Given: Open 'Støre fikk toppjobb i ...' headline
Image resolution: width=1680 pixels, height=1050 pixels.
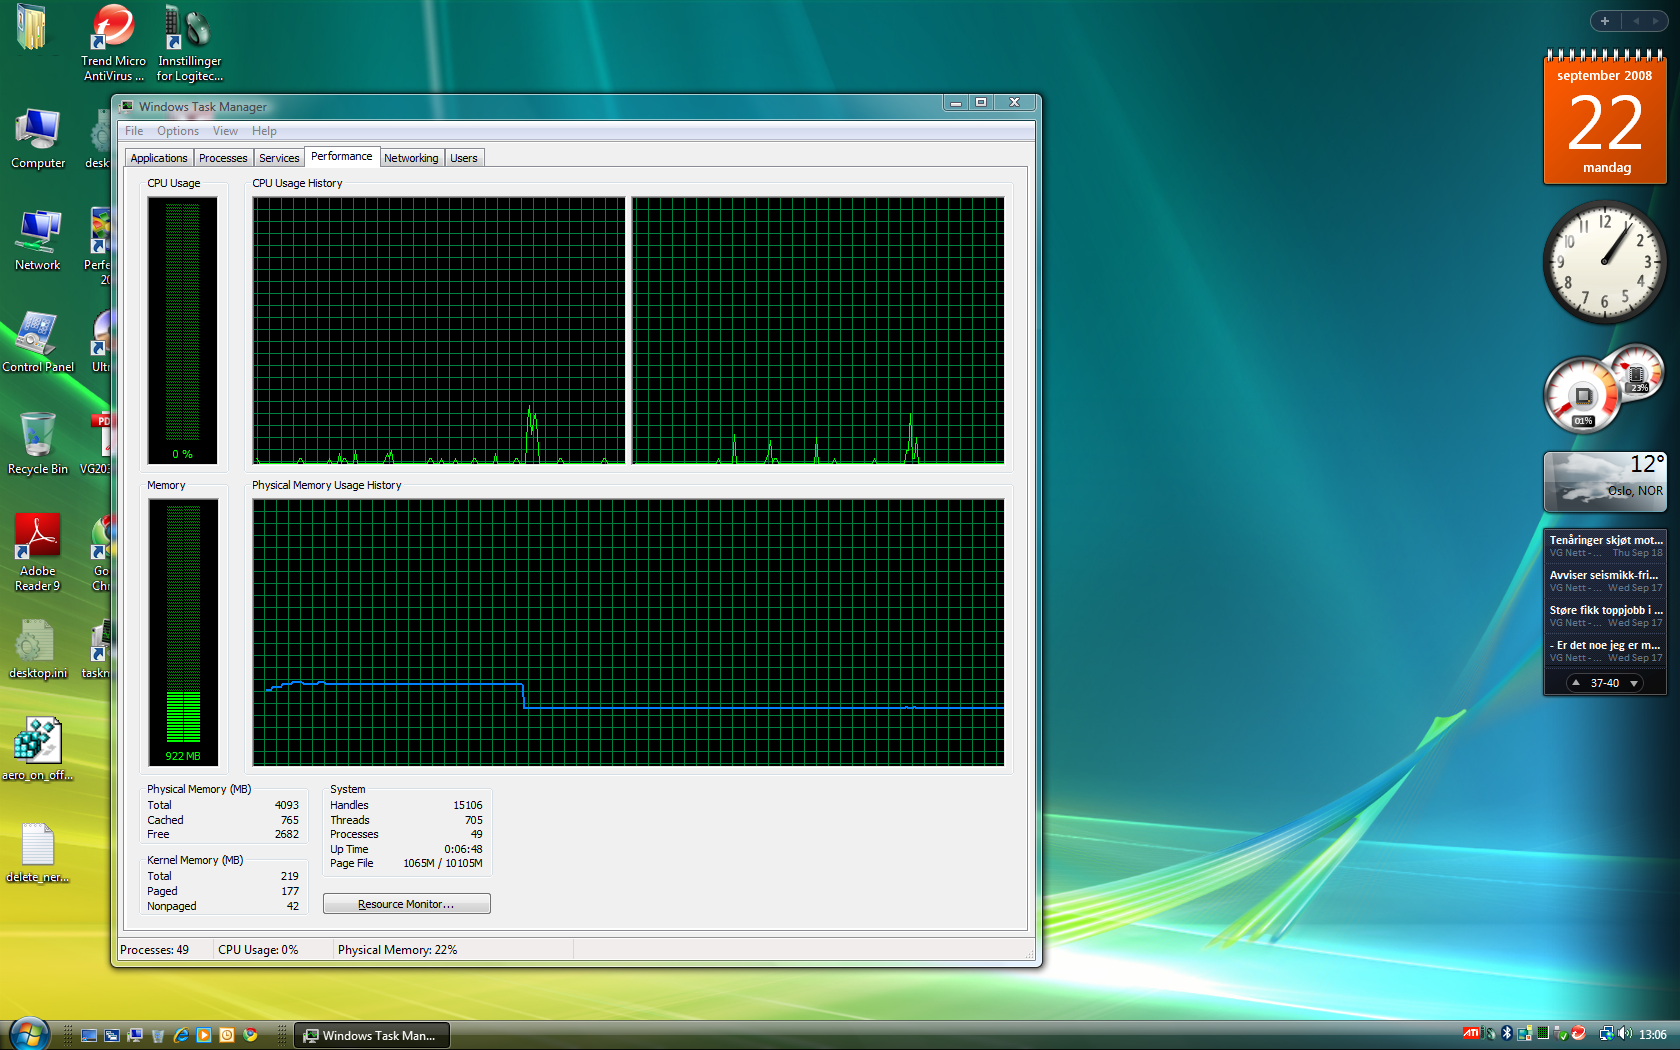Looking at the screenshot, I should coord(1605,616).
